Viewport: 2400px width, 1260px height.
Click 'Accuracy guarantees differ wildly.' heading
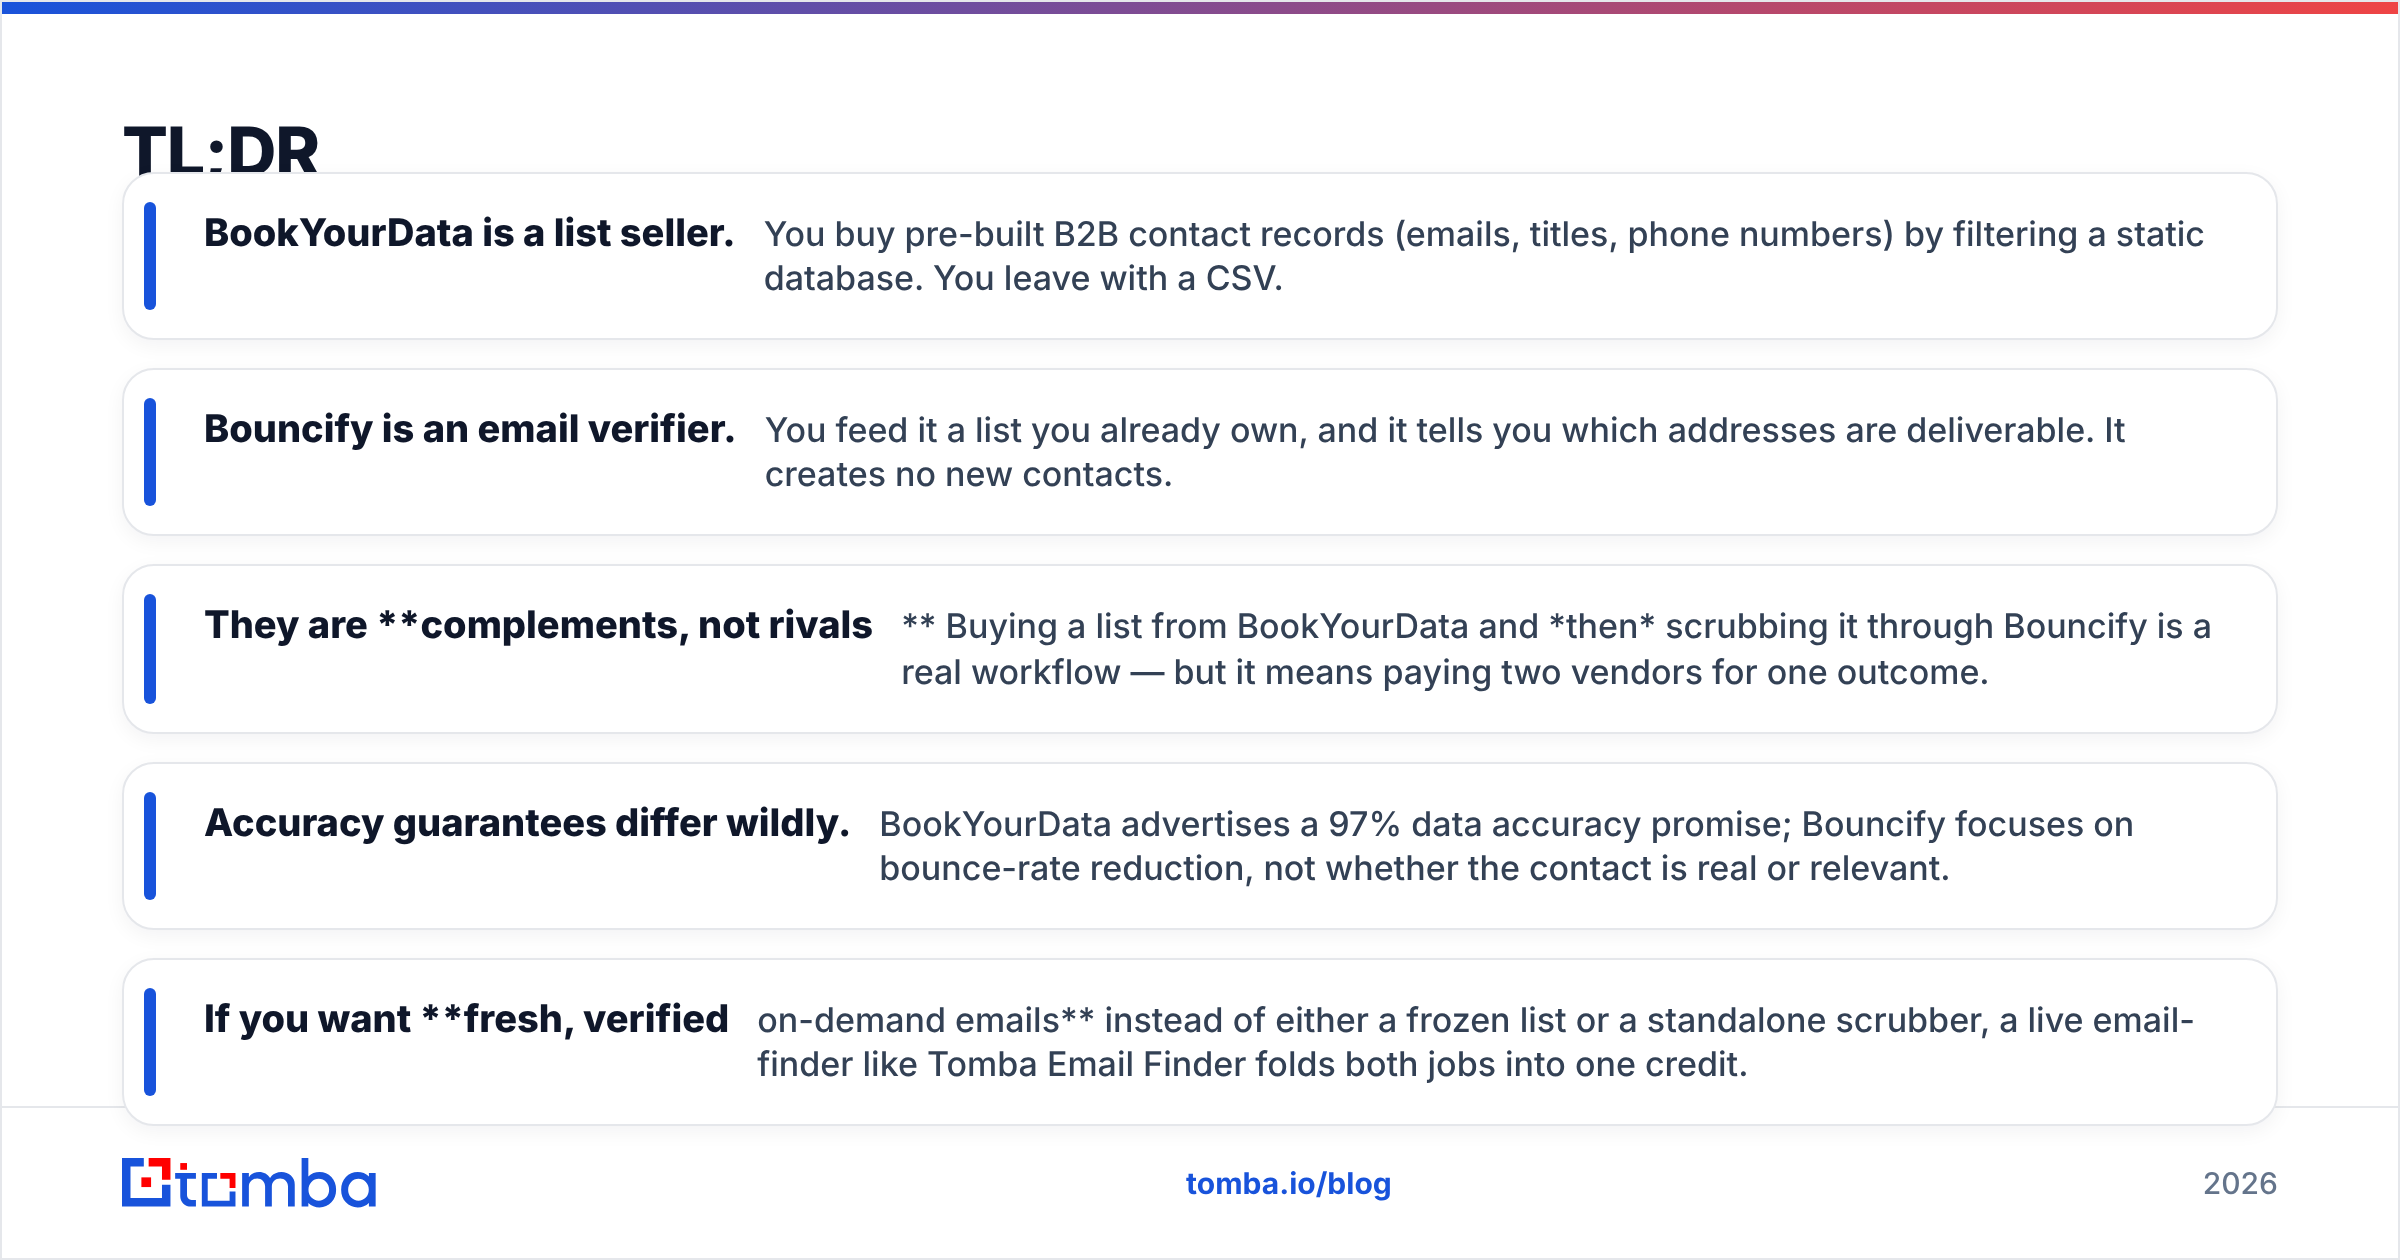click(x=527, y=823)
